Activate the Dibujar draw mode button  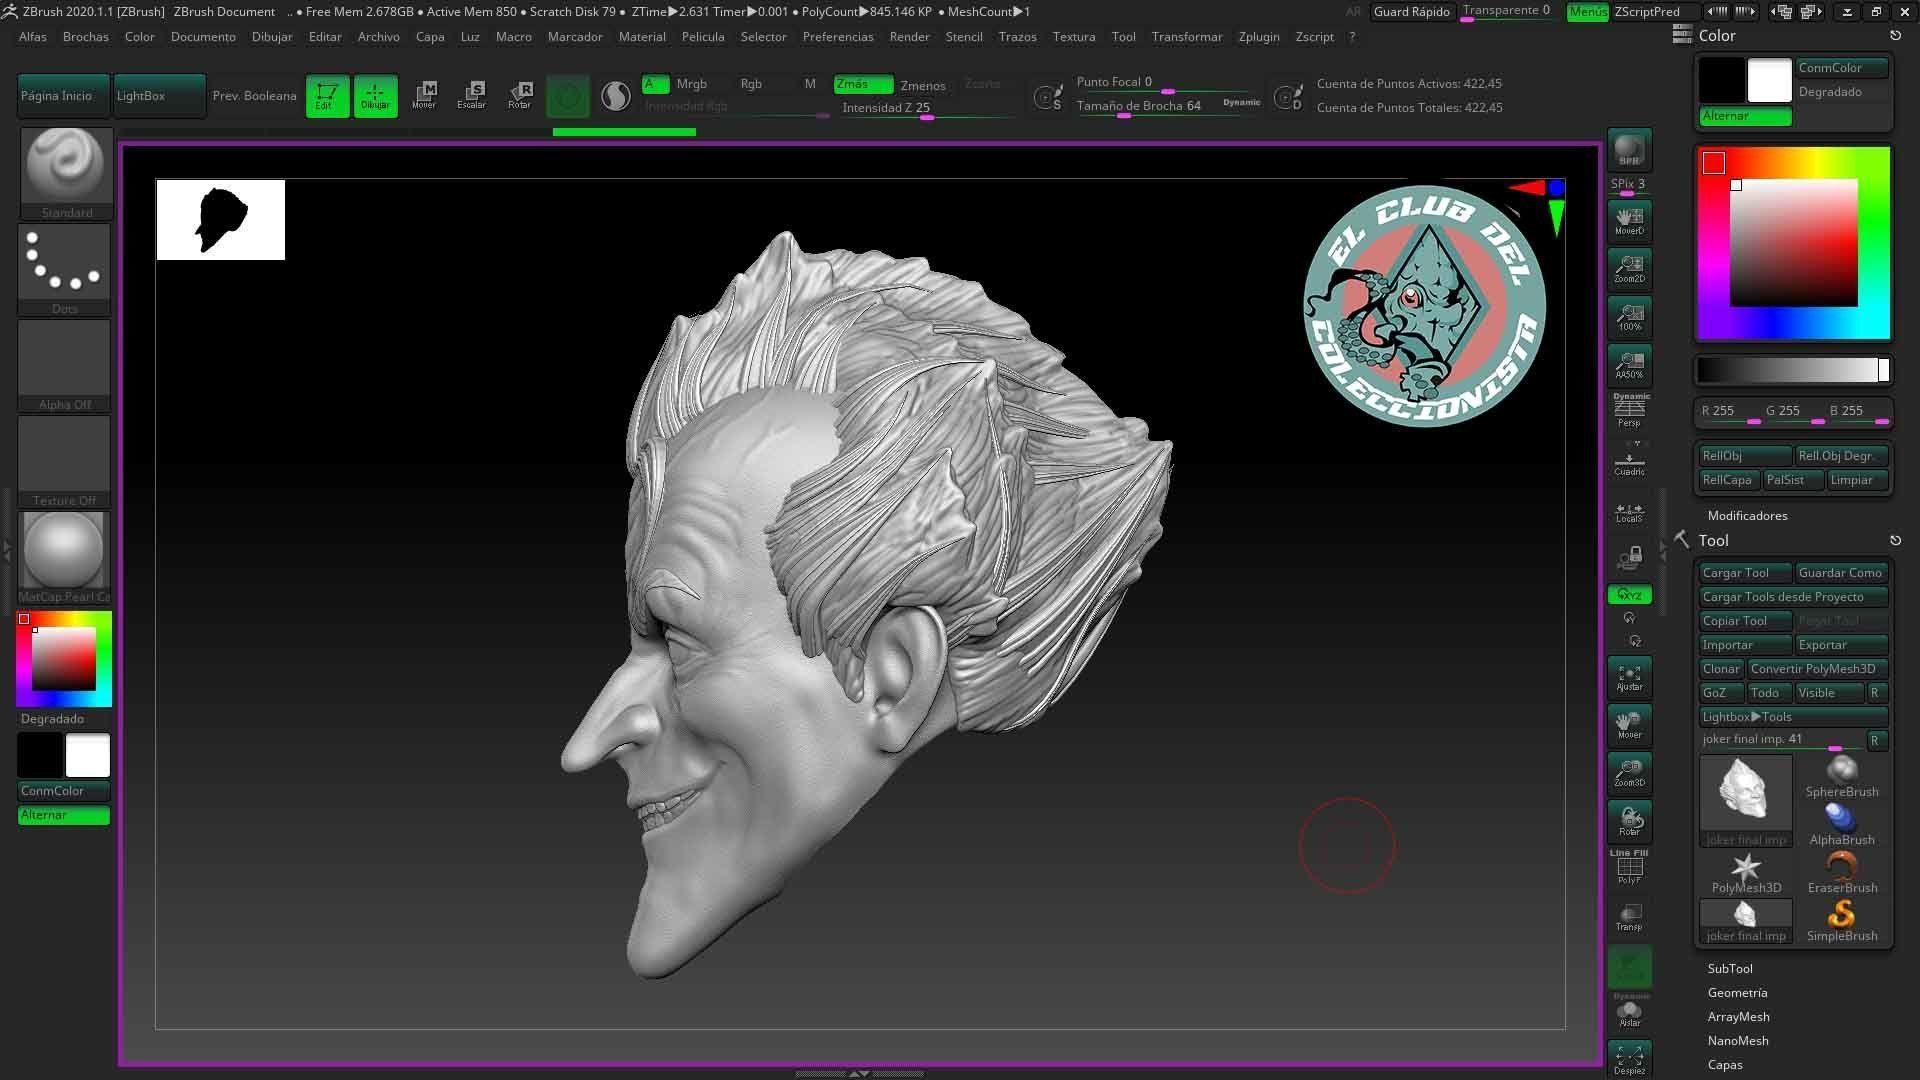375,96
